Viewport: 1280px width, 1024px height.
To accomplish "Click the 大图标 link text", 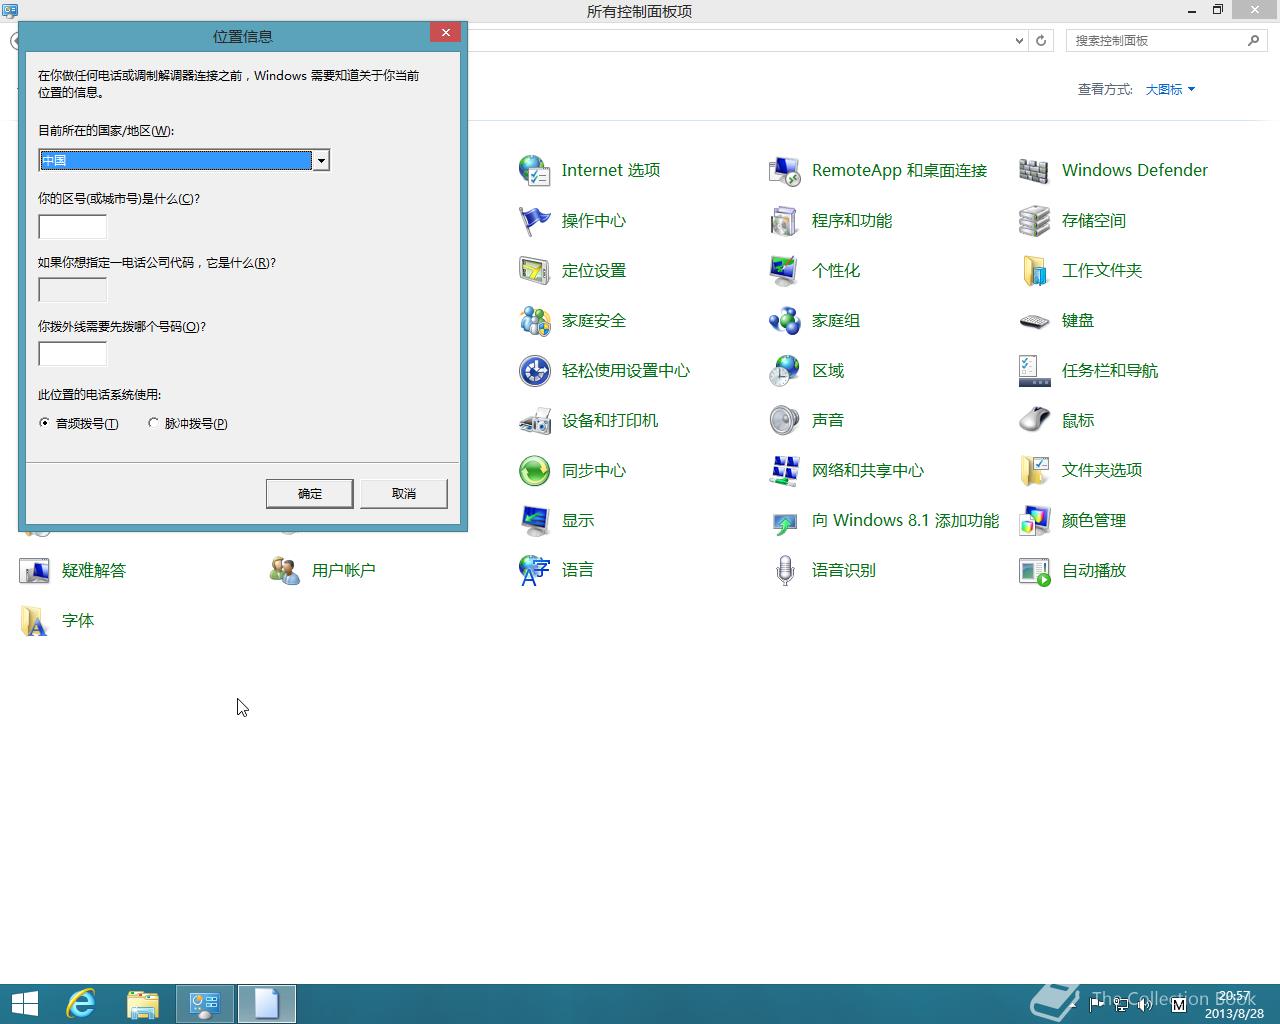I will (x=1164, y=89).
